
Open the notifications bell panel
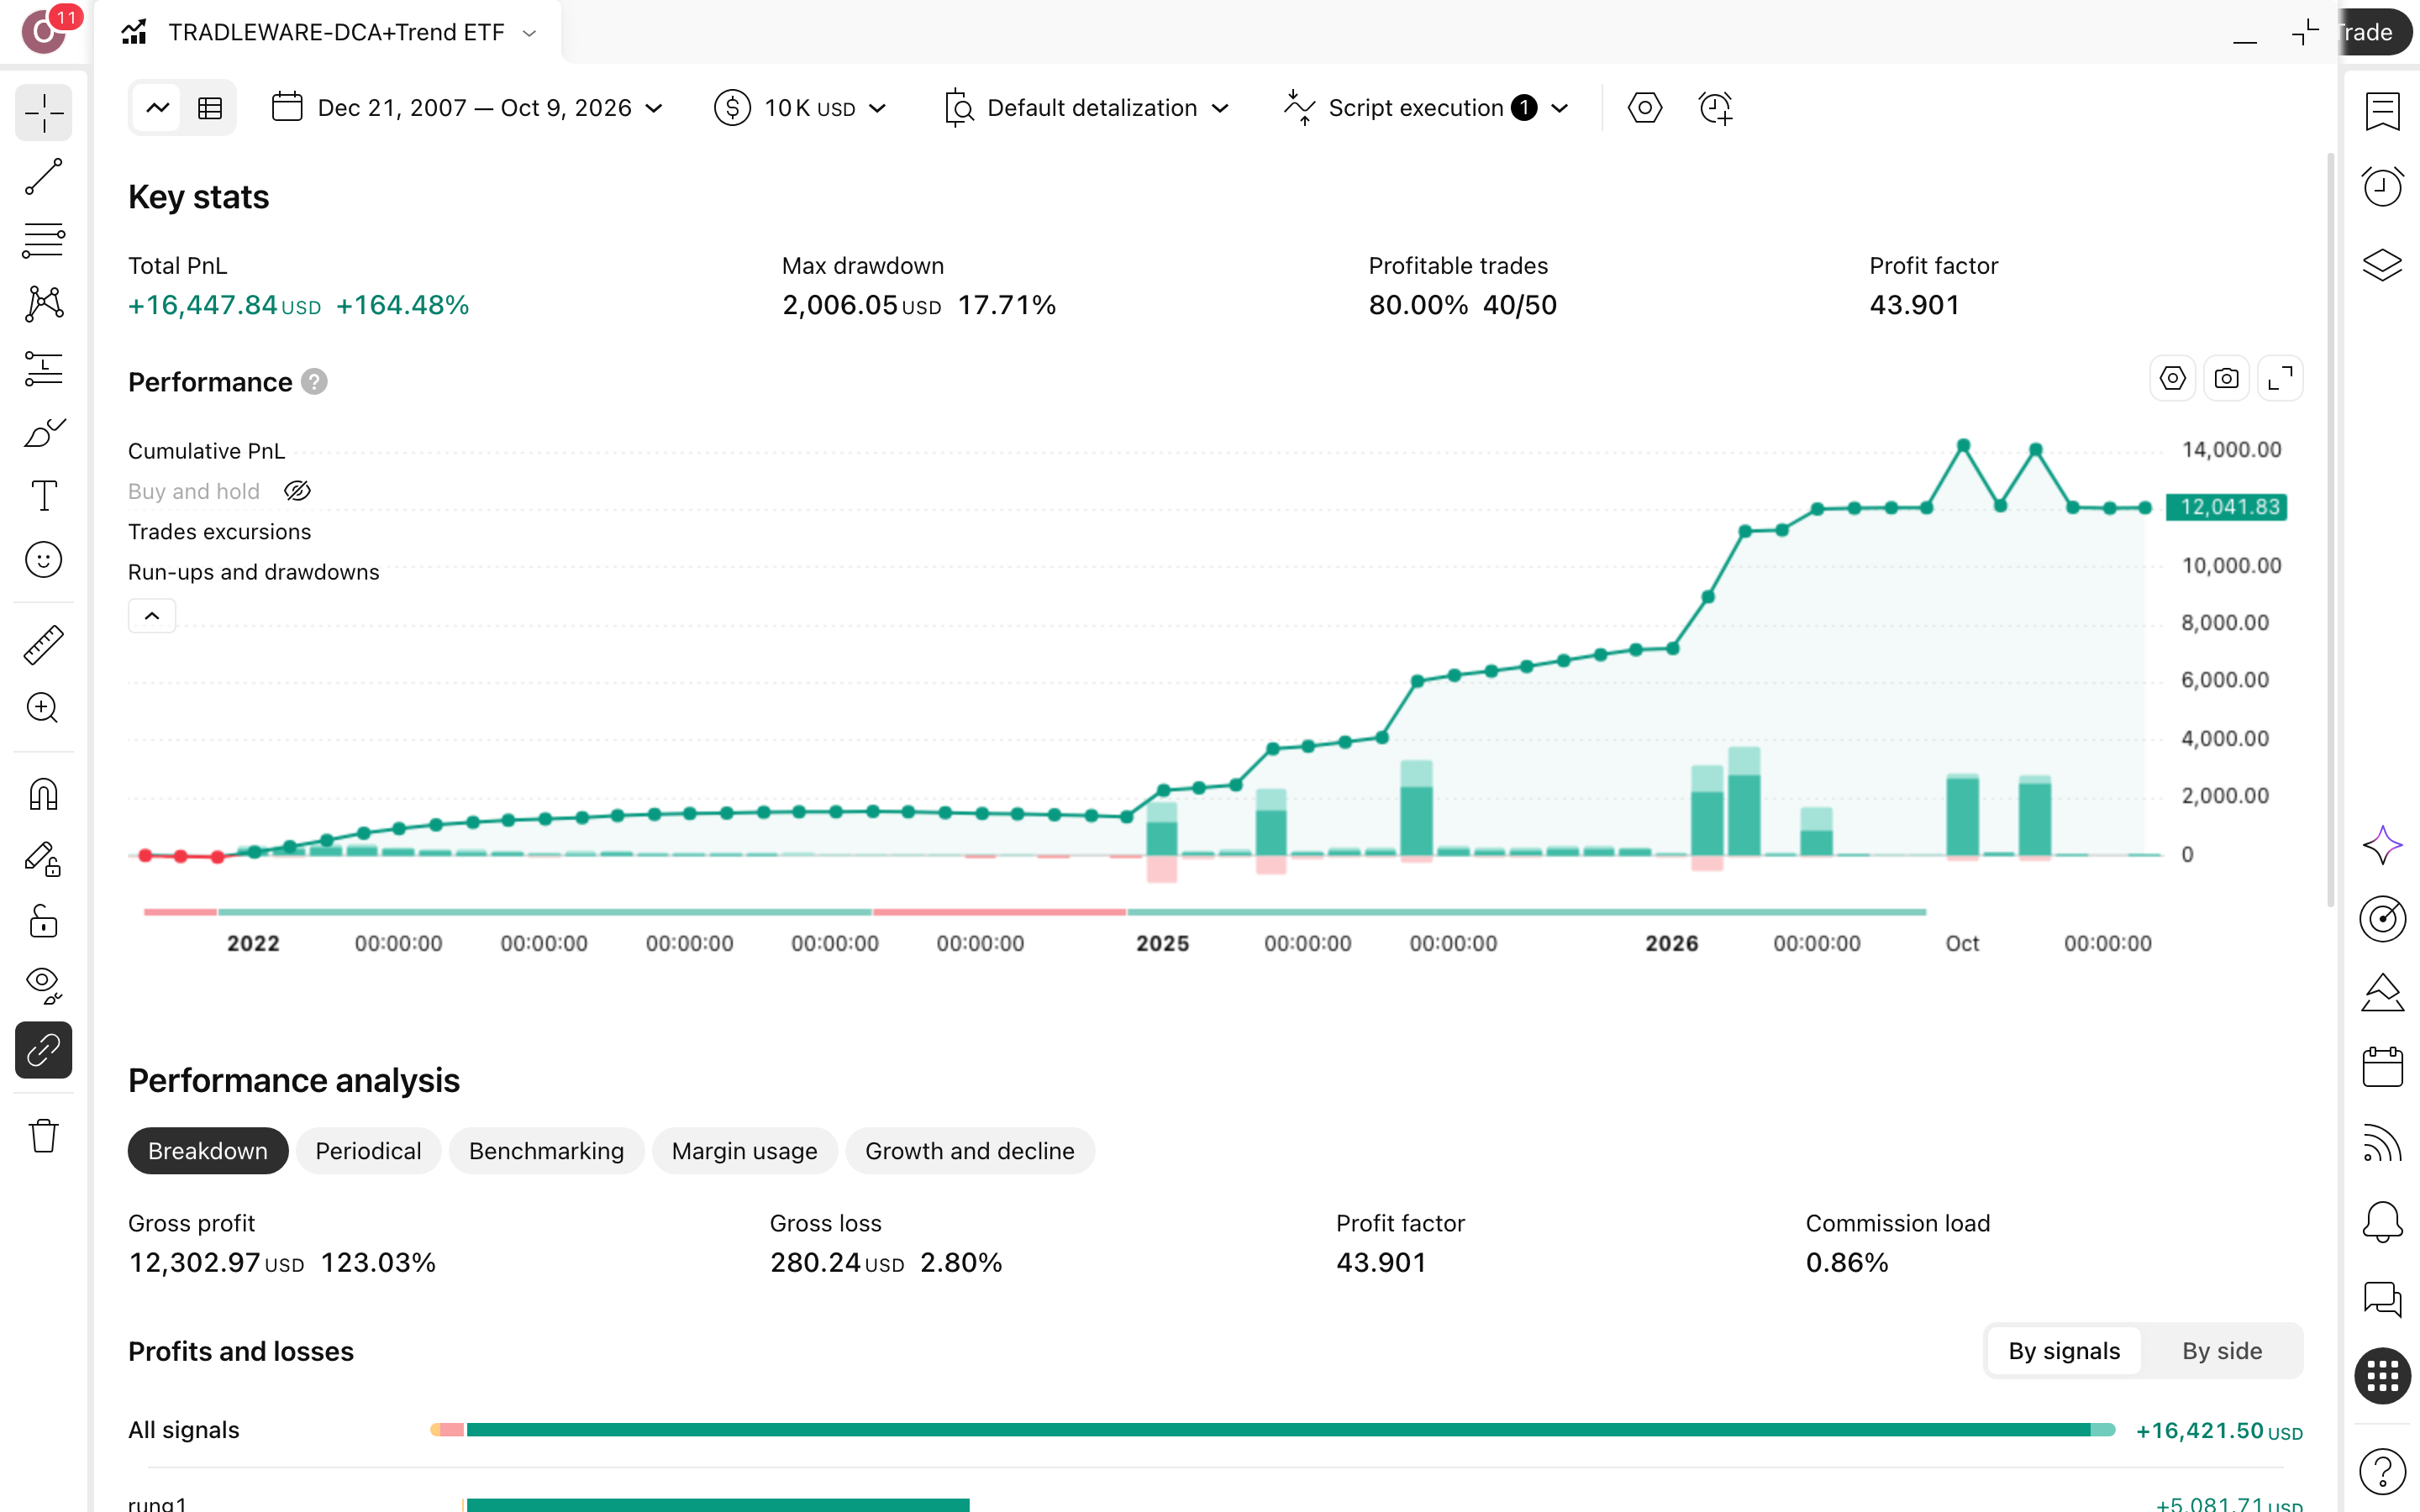point(2382,1222)
